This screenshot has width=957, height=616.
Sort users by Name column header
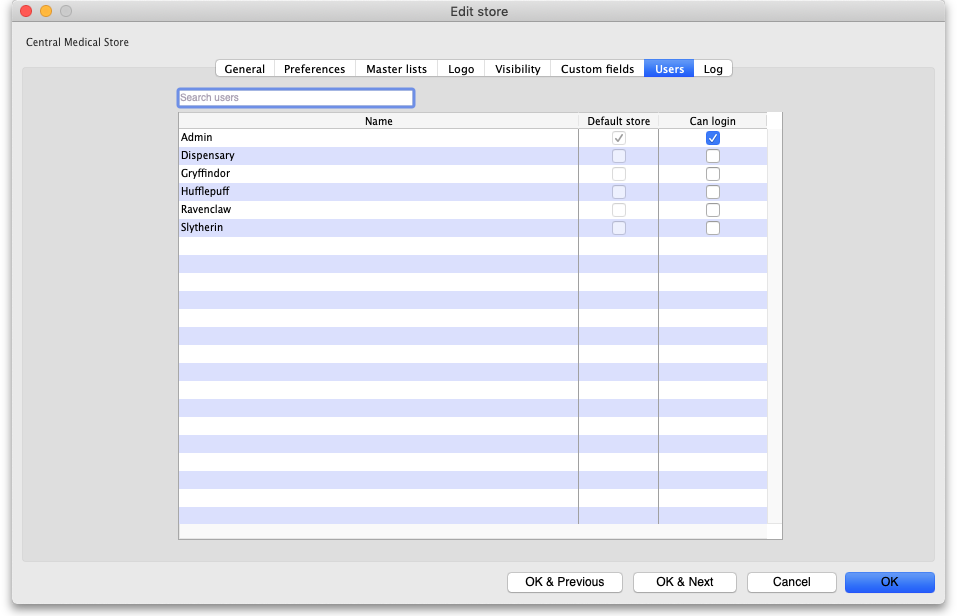pyautogui.click(x=378, y=121)
